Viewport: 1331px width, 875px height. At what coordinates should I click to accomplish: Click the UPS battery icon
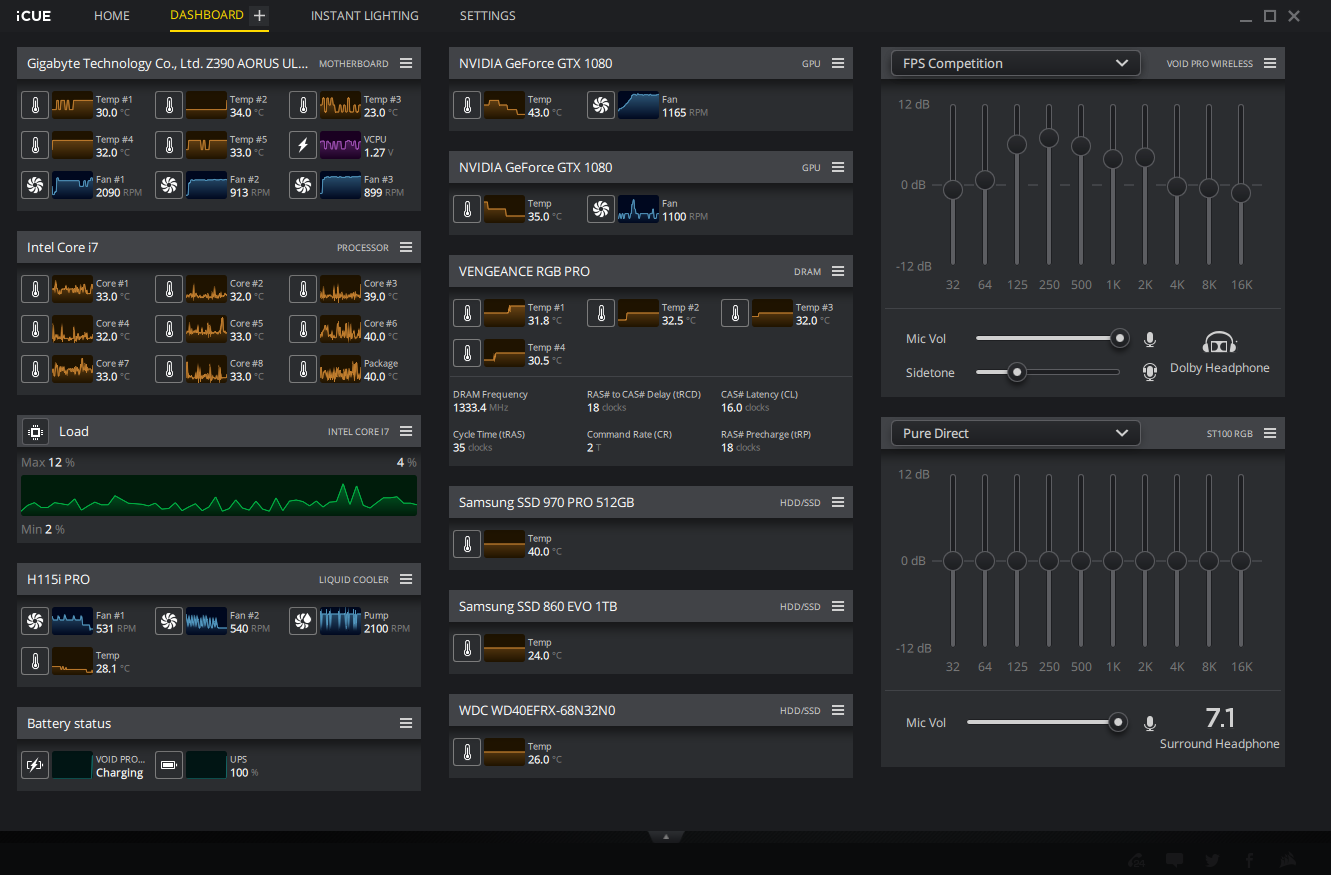(169, 765)
